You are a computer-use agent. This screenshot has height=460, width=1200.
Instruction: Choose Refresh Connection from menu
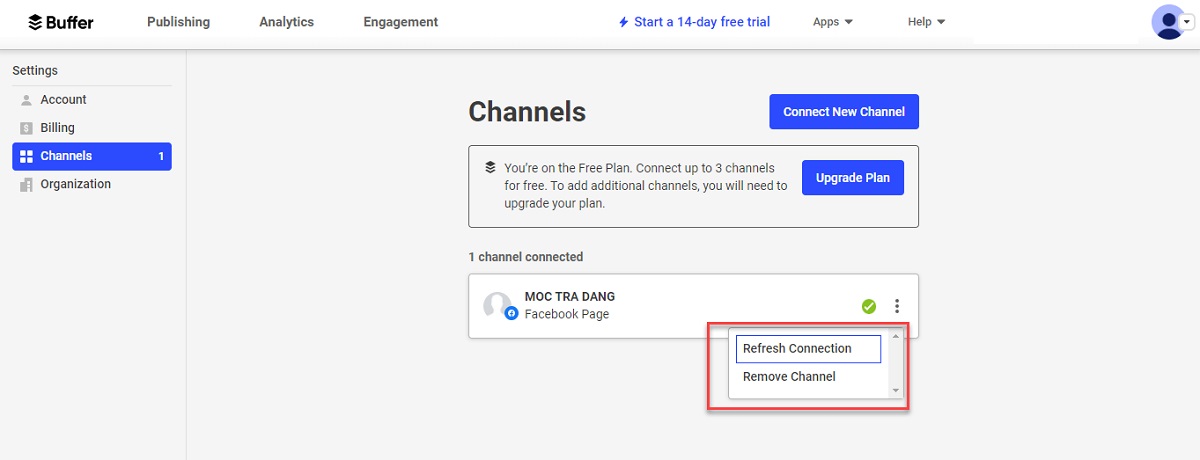pyautogui.click(x=808, y=348)
